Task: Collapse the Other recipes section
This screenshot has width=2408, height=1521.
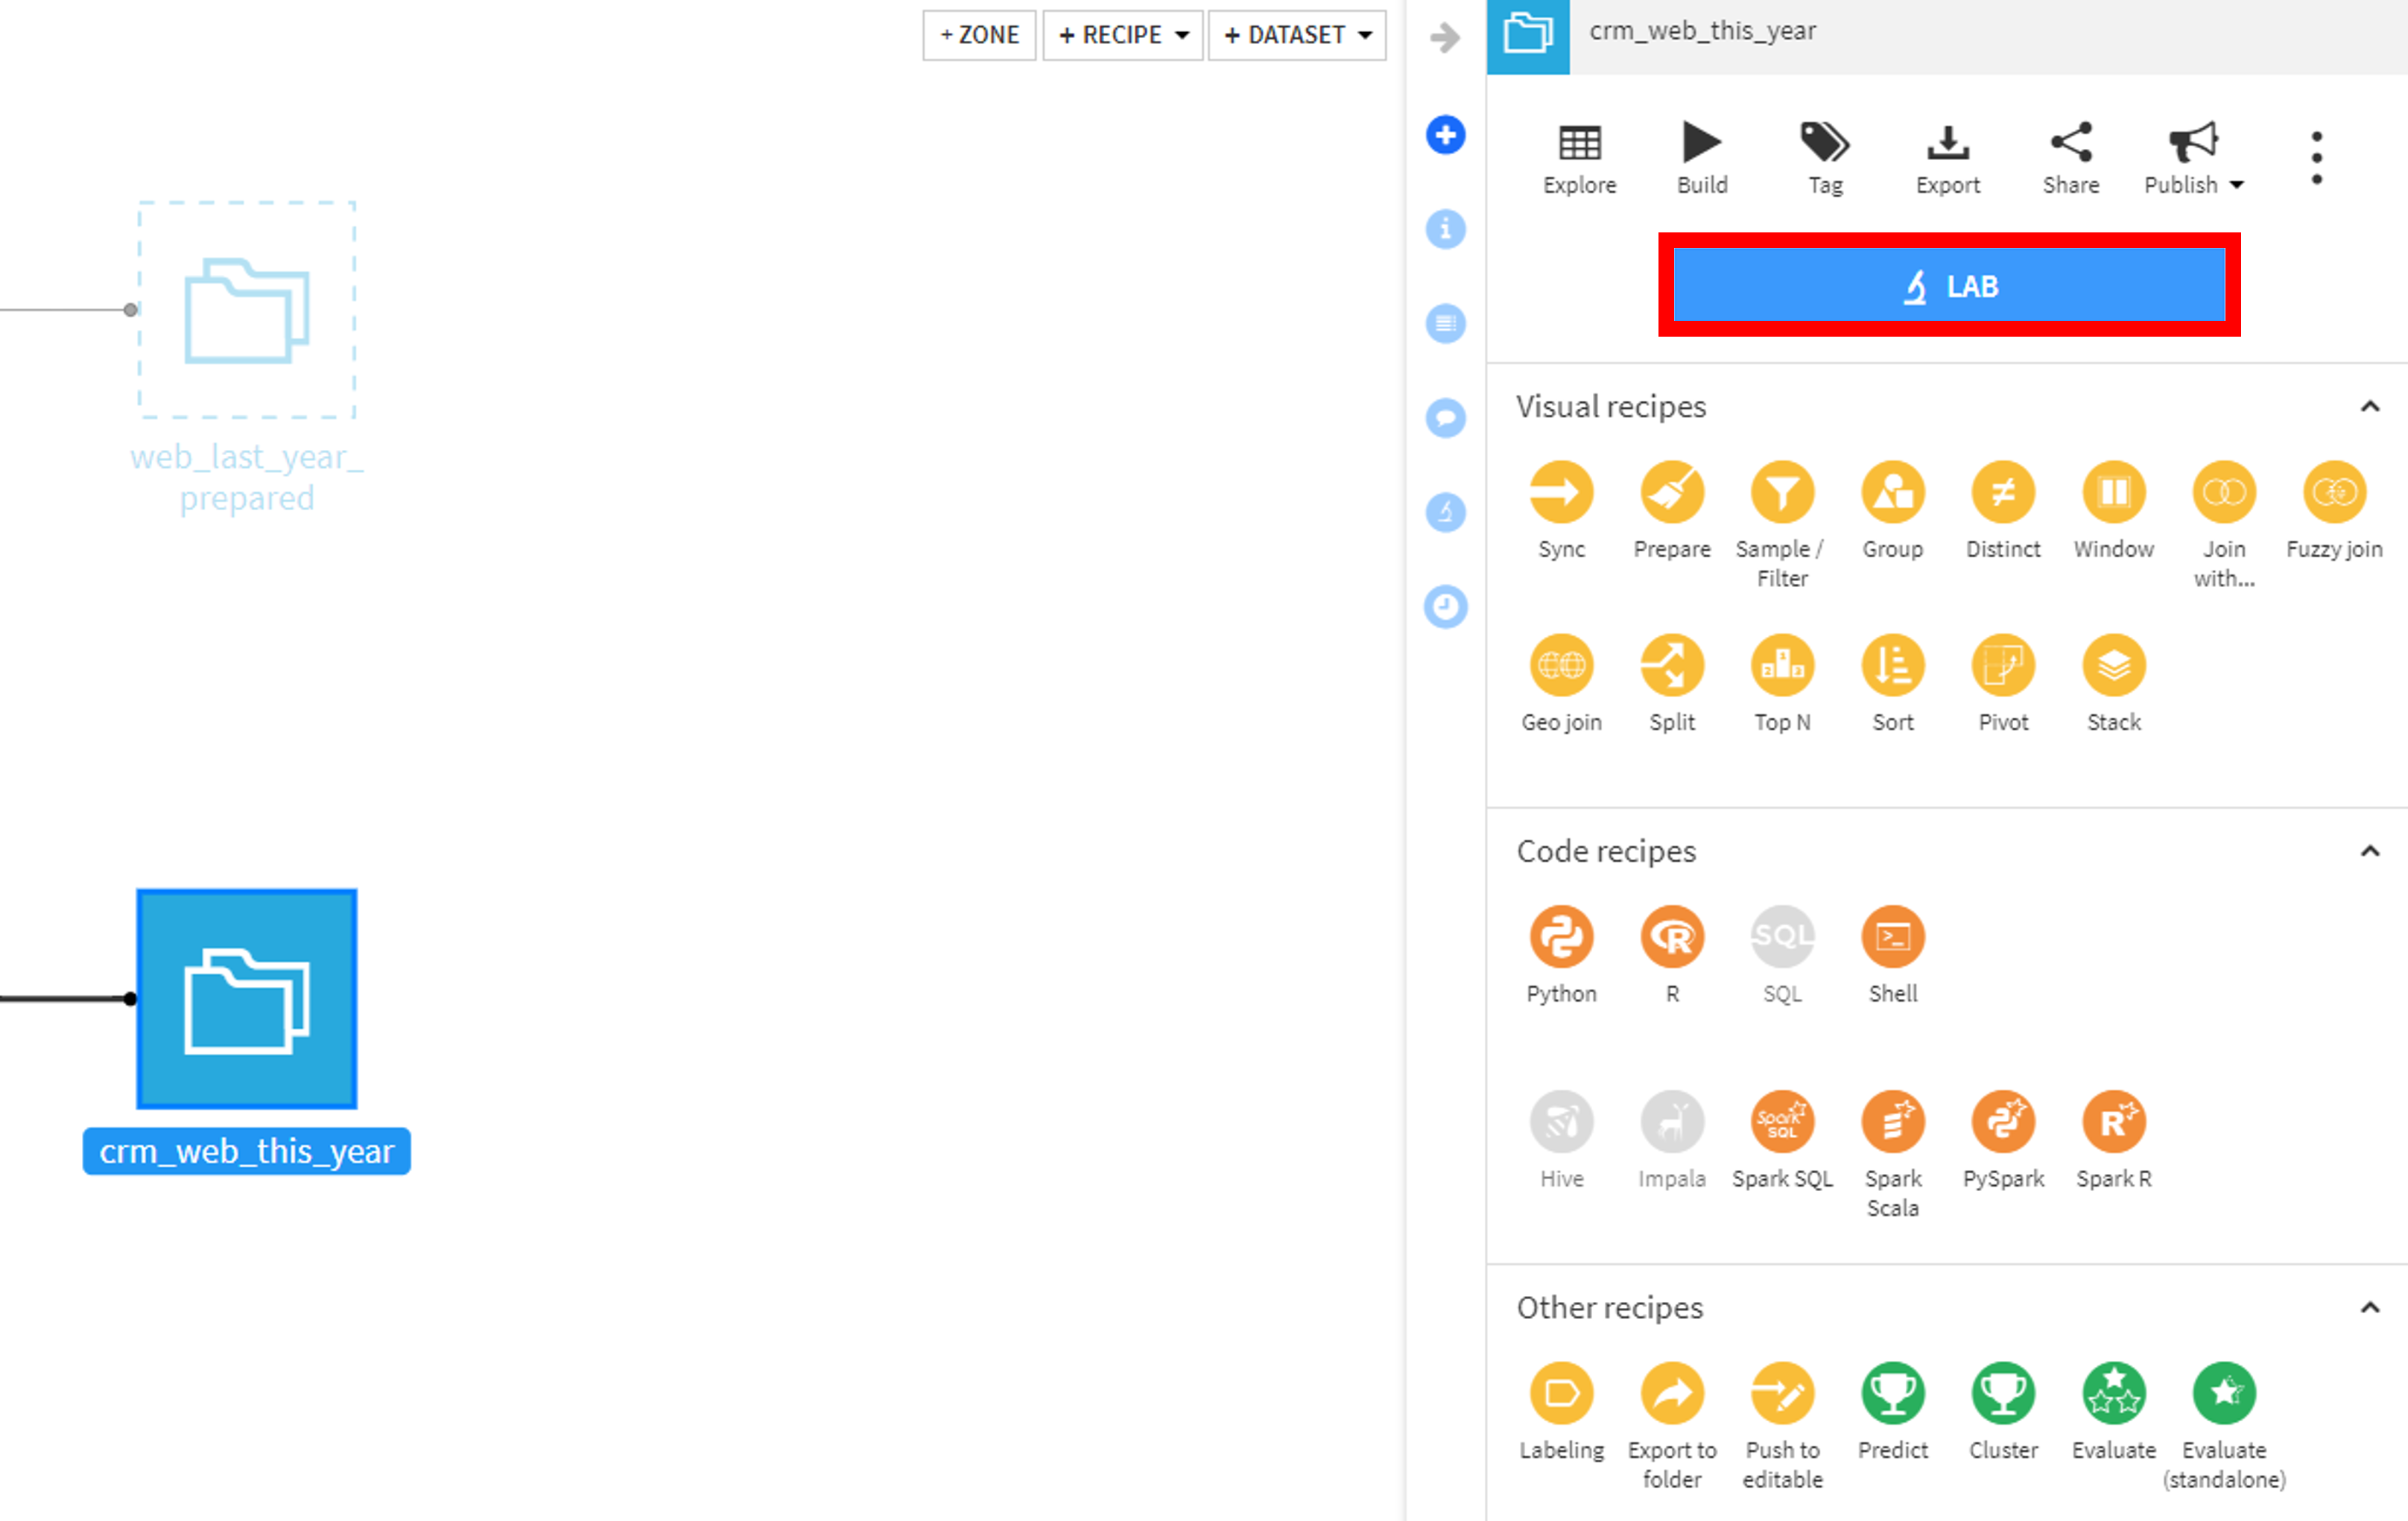Action: pyautogui.click(x=2370, y=1307)
